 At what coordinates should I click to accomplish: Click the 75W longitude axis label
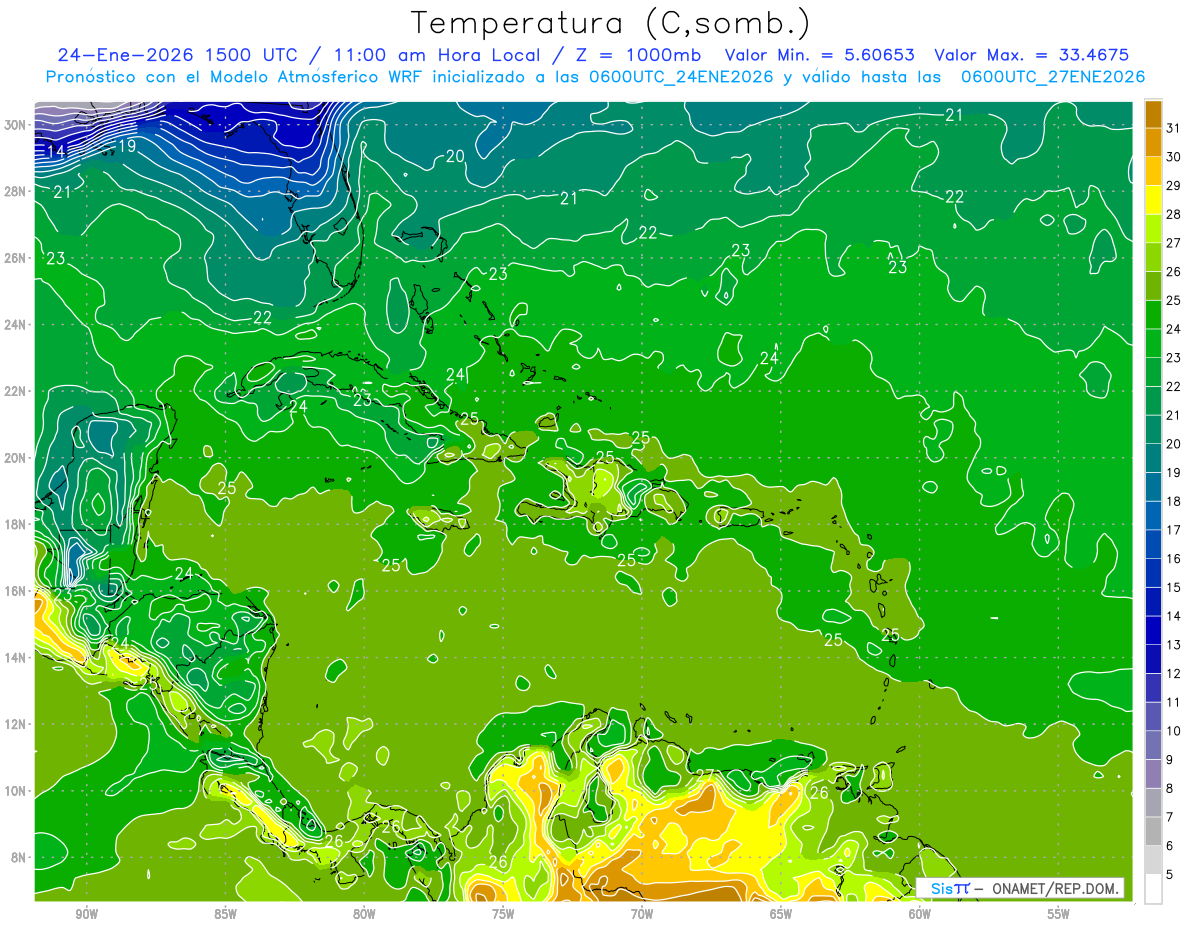pos(503,914)
